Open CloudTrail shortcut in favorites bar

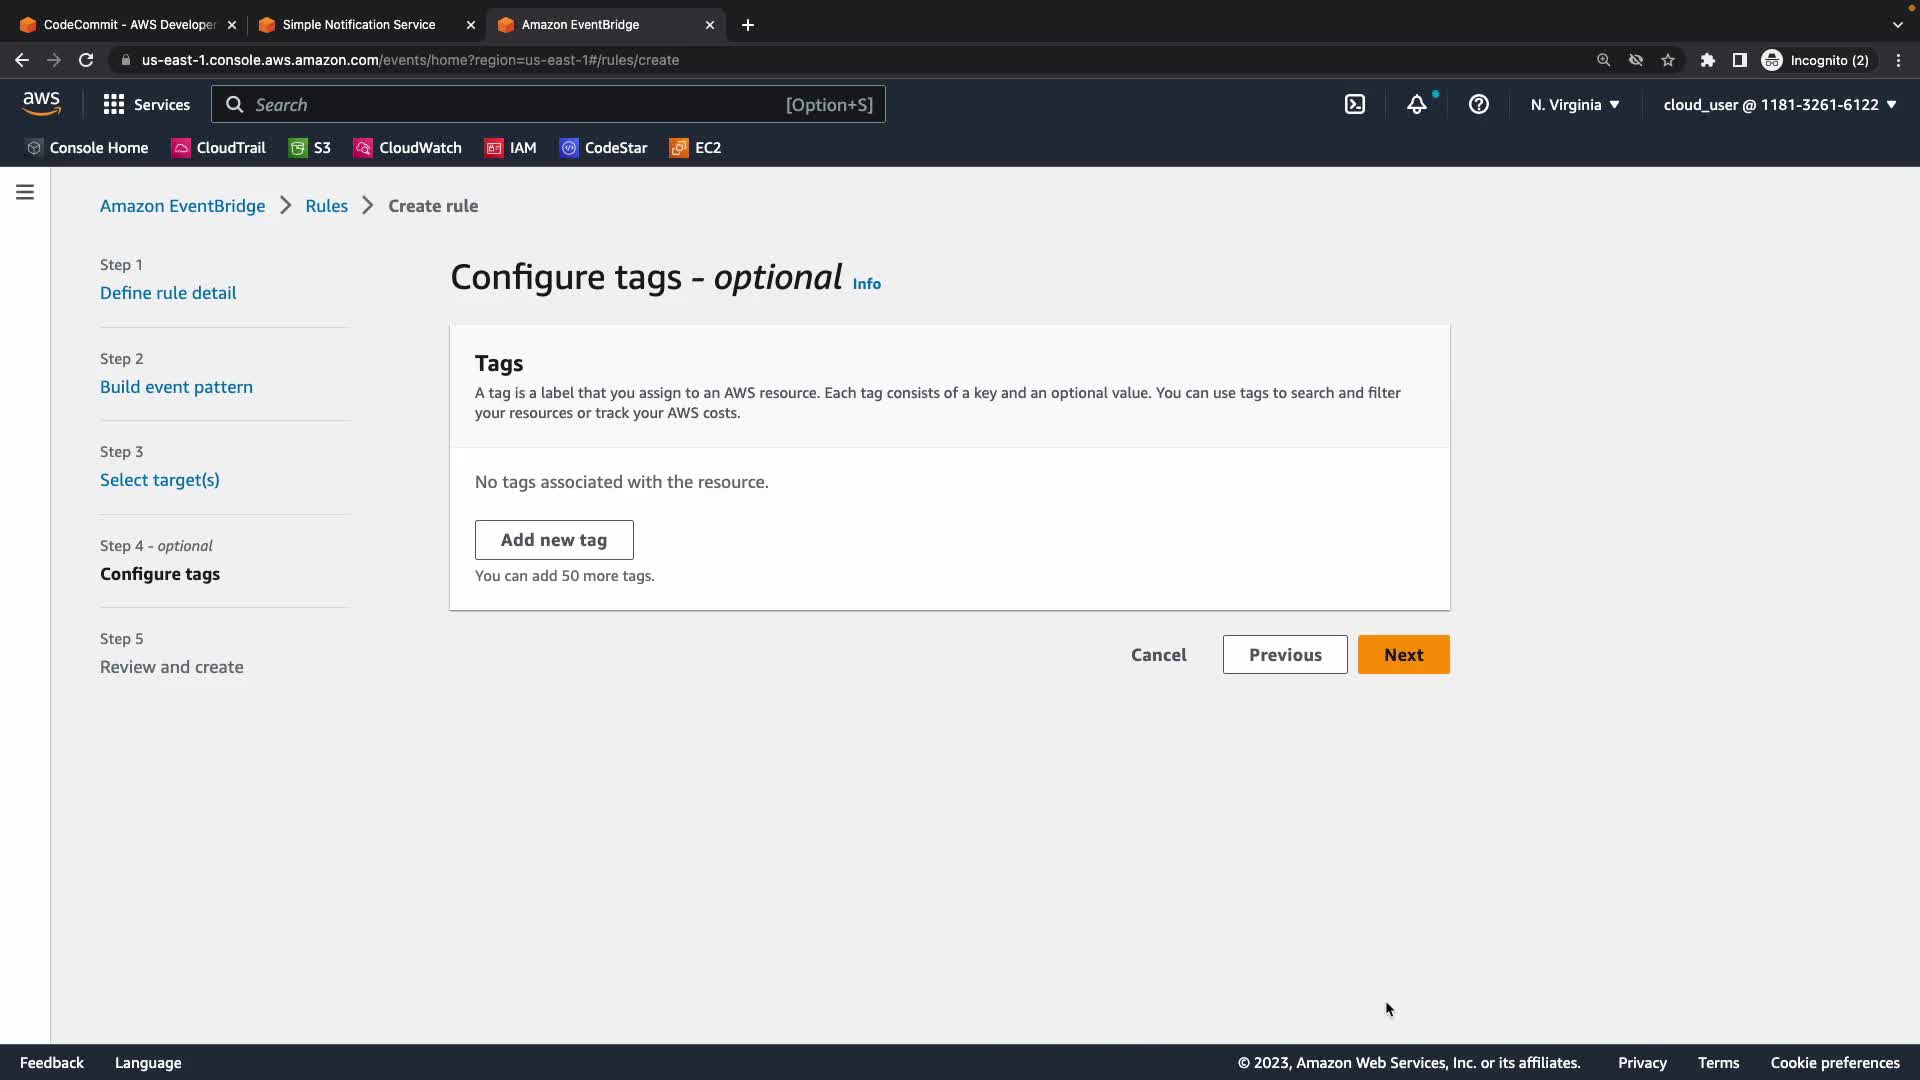[218, 148]
